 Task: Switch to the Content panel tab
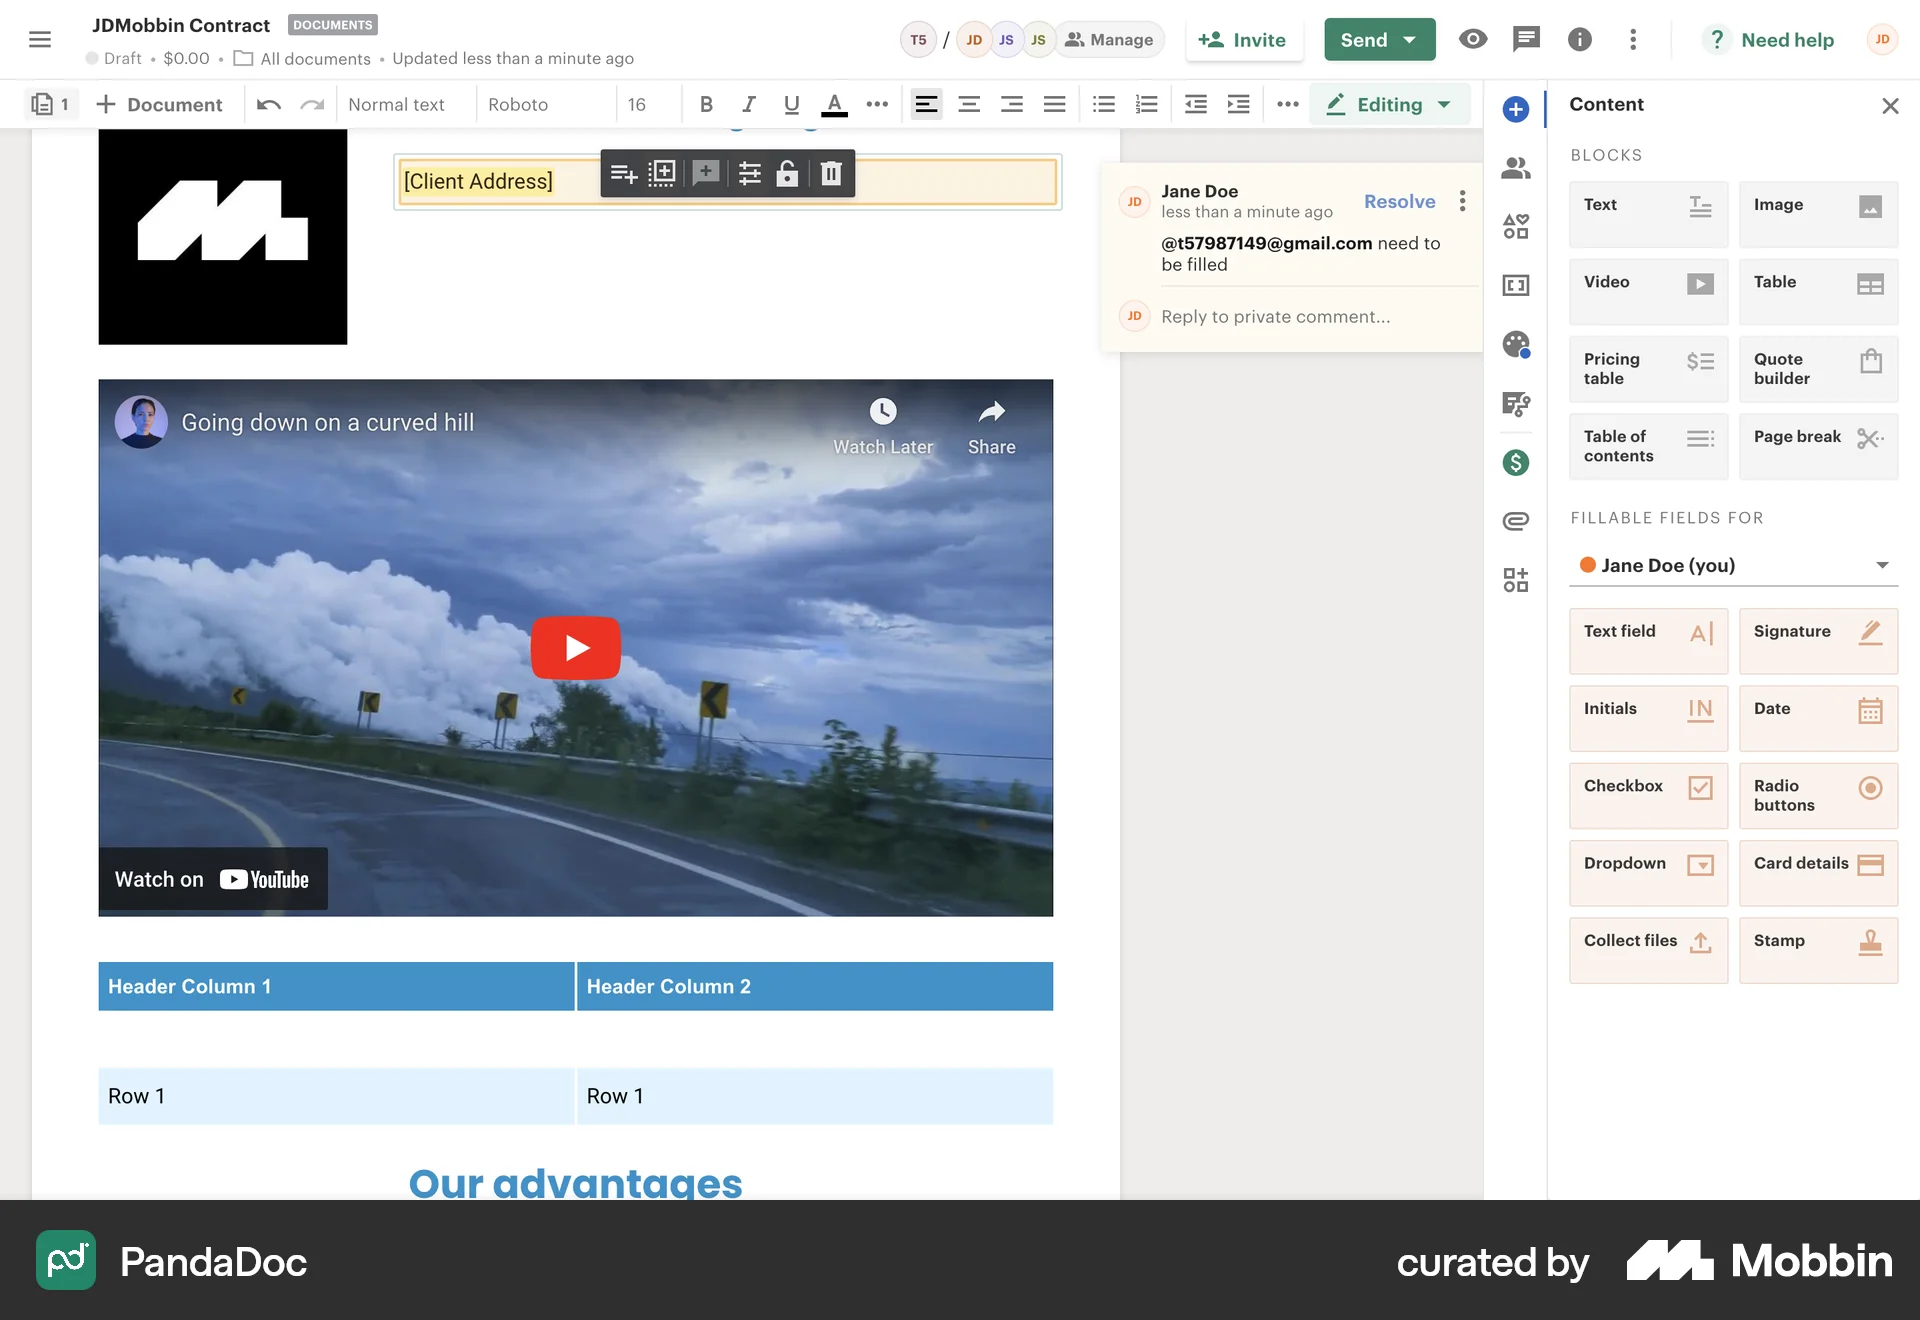pyautogui.click(x=1515, y=109)
